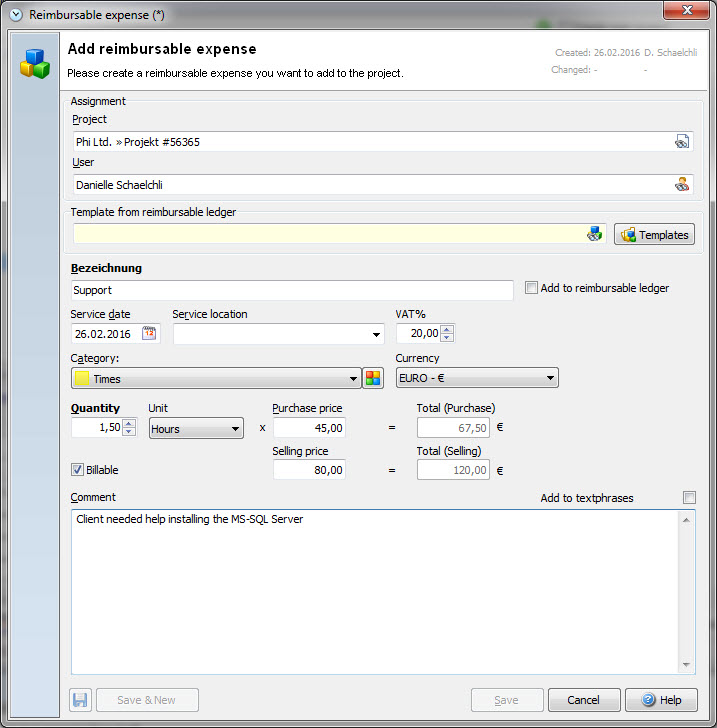Click the user picker icon in User field
The width and height of the screenshot is (717, 728).
point(682,184)
